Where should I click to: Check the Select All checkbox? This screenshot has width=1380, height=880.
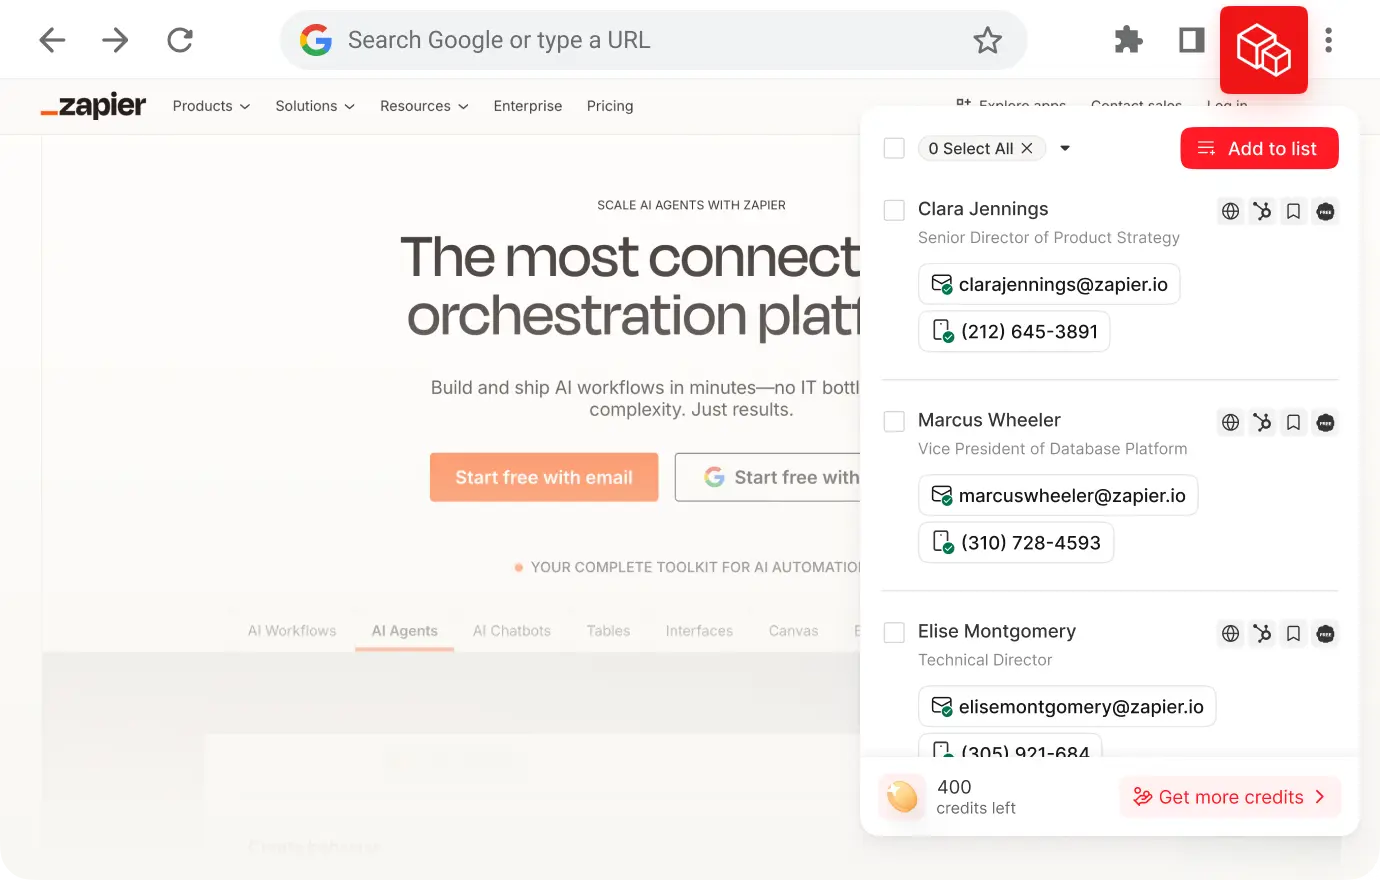[894, 149]
